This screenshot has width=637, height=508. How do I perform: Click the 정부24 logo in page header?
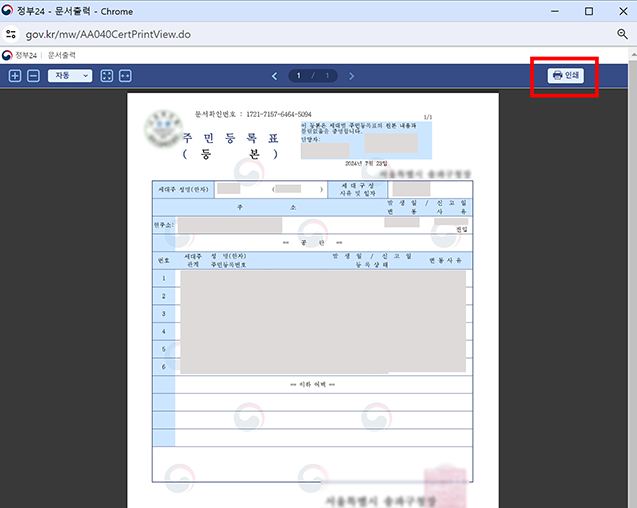[20, 55]
